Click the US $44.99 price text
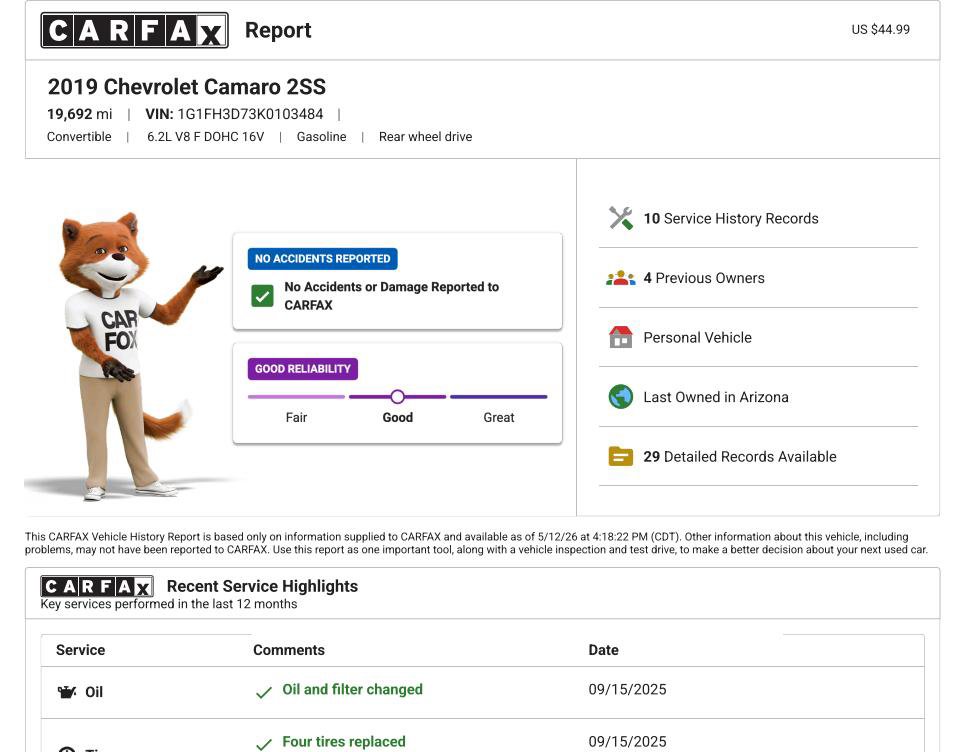The width and height of the screenshot is (970, 752). 880,29
